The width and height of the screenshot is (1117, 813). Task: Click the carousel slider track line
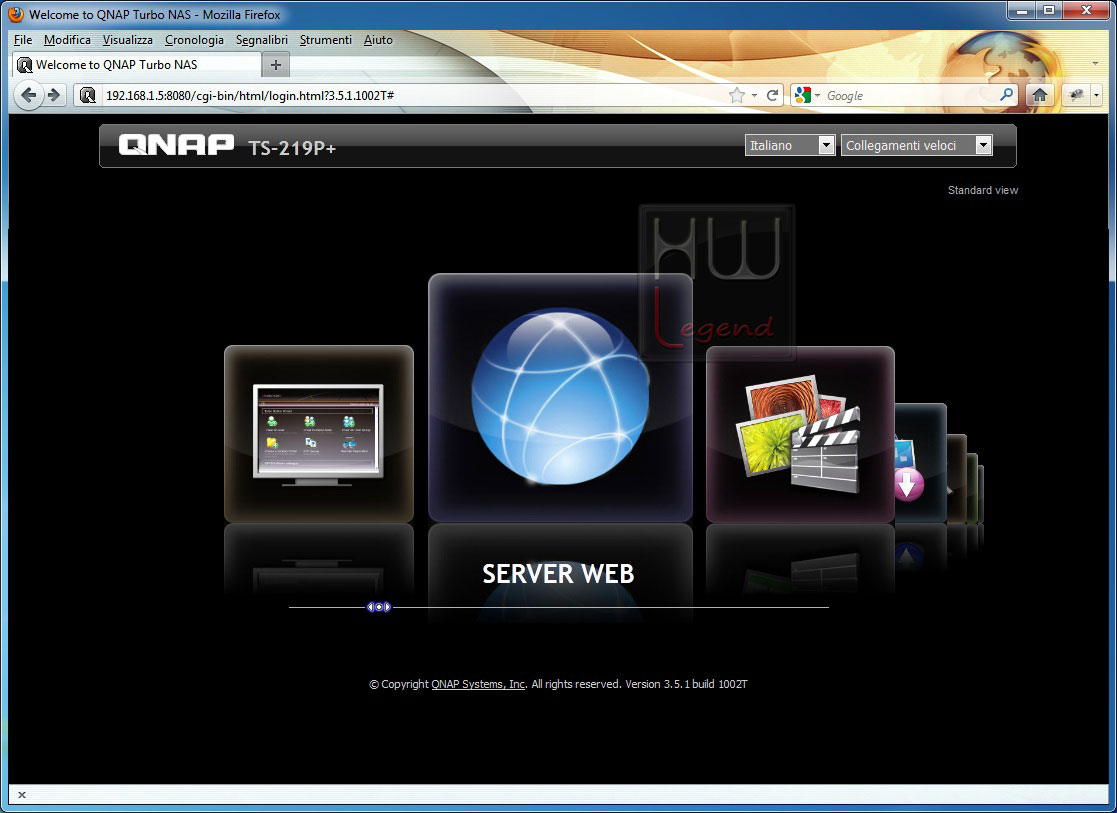pyautogui.click(x=558, y=608)
